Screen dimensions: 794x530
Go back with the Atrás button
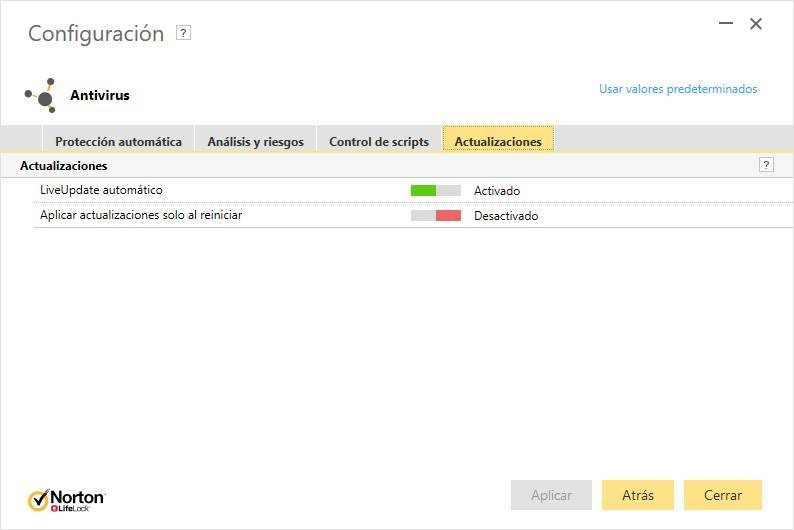[x=638, y=495]
